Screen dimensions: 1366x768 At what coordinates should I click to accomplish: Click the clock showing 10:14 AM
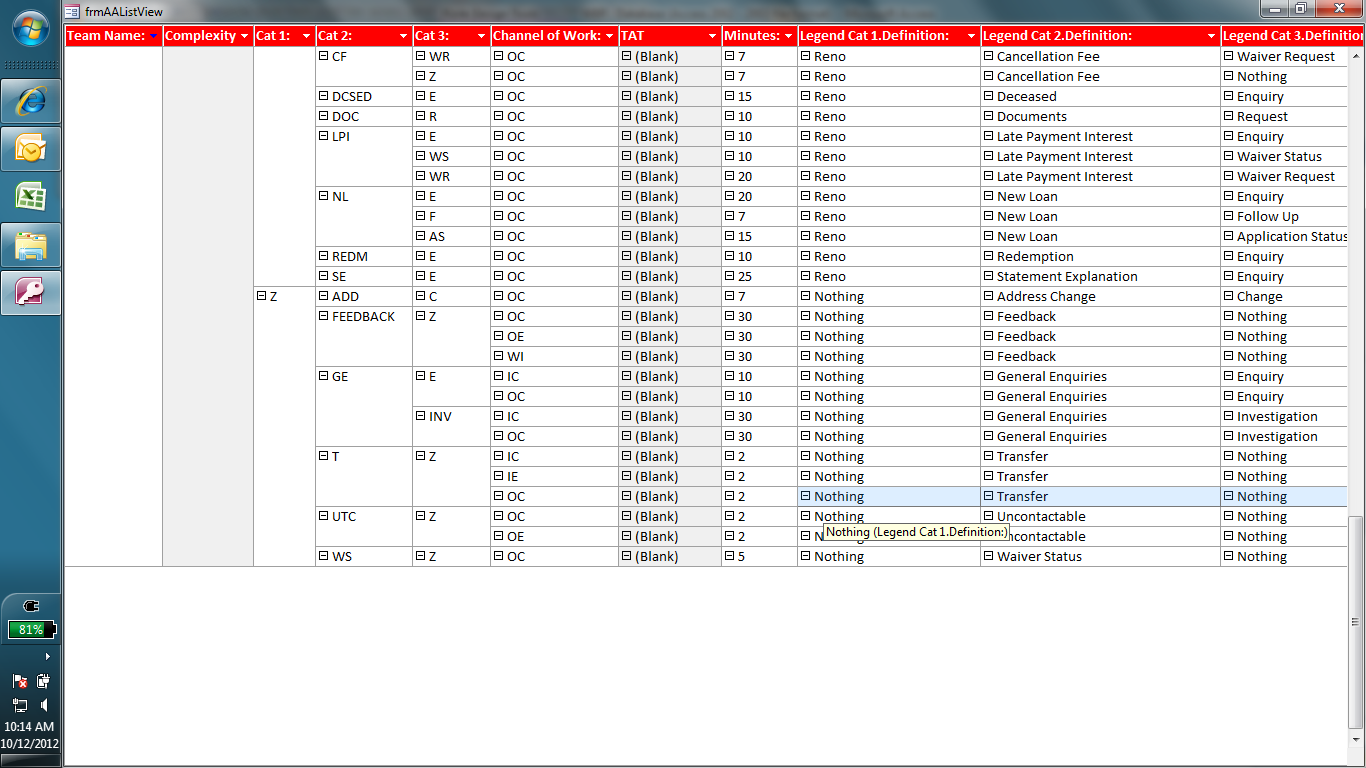[x=28, y=727]
